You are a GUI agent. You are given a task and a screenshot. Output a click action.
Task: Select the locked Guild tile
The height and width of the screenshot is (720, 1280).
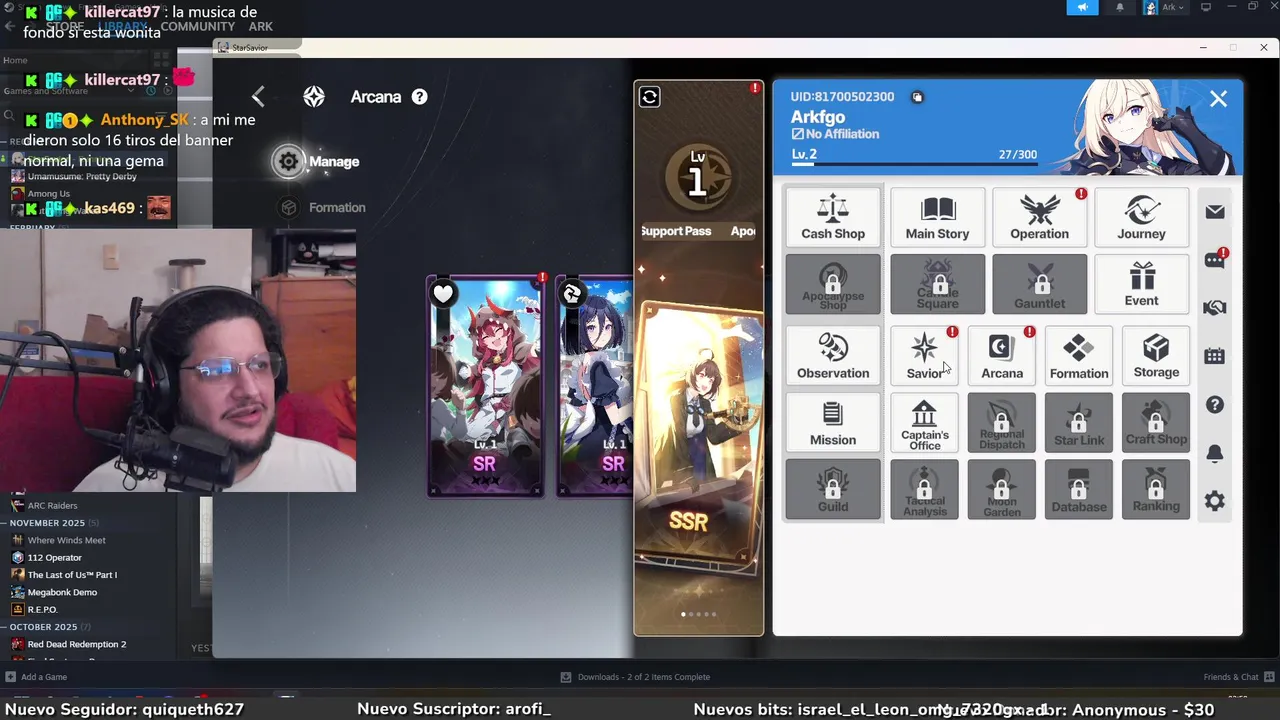833,489
